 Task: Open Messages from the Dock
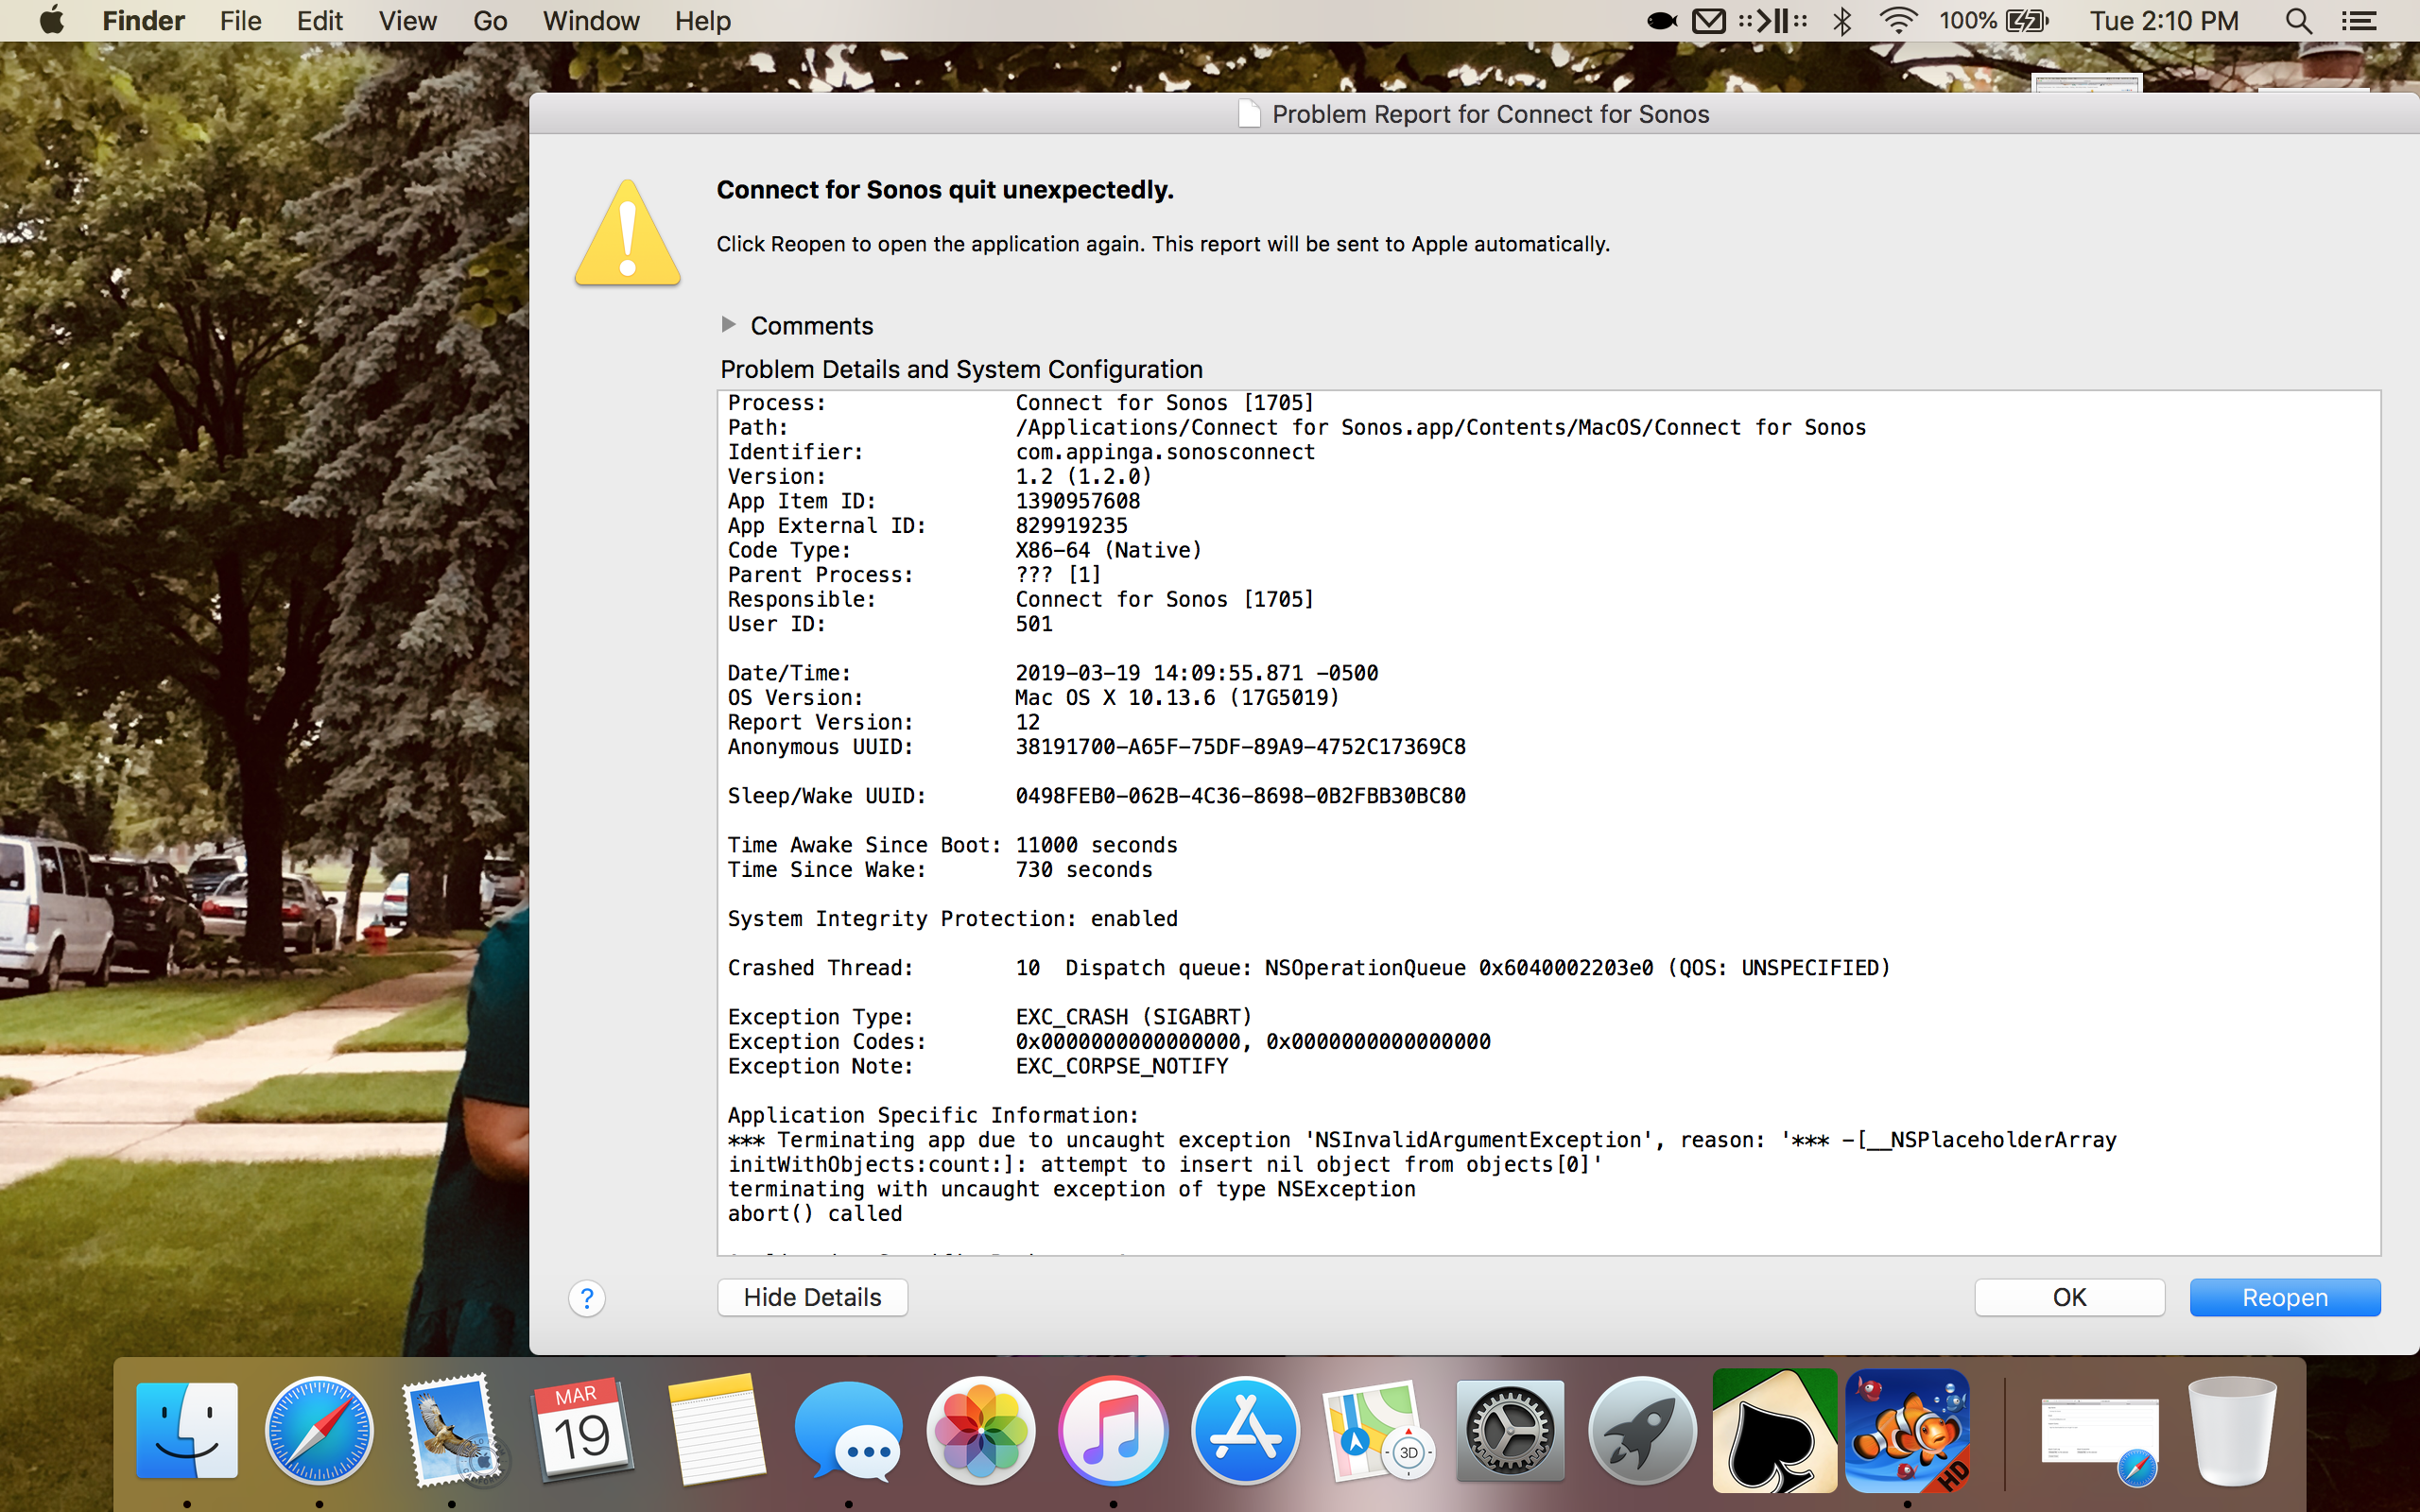point(848,1430)
